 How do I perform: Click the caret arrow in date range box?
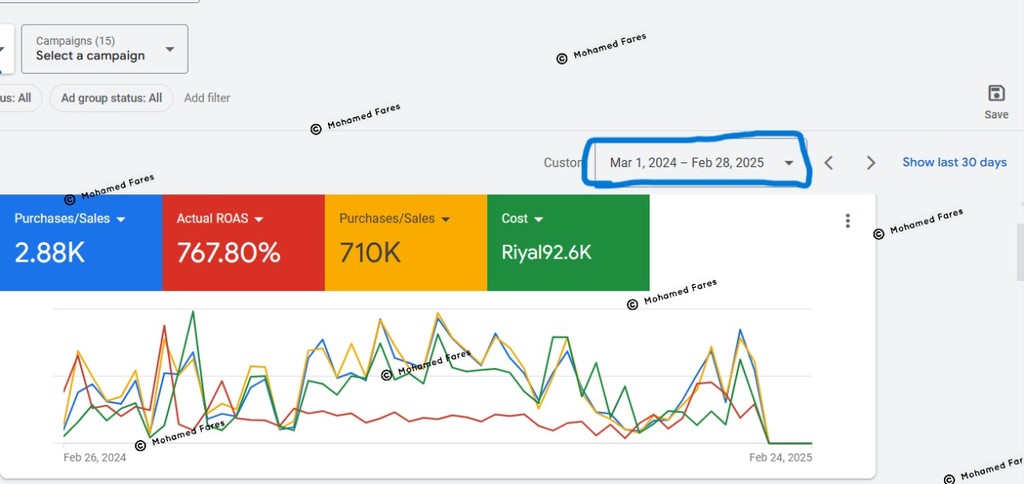(x=789, y=163)
